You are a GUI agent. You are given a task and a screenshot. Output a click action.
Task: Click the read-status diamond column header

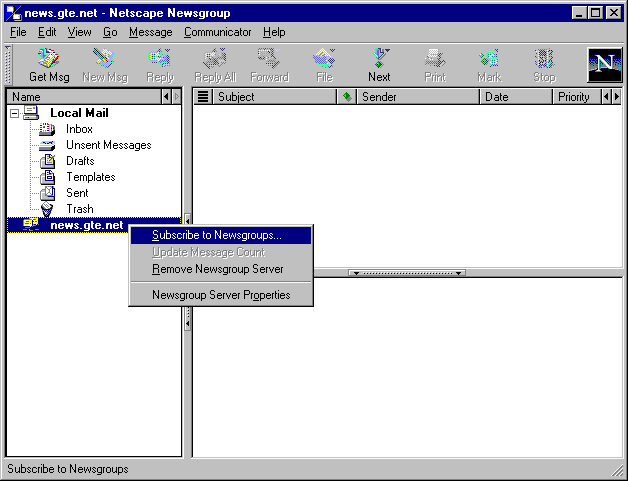[347, 97]
